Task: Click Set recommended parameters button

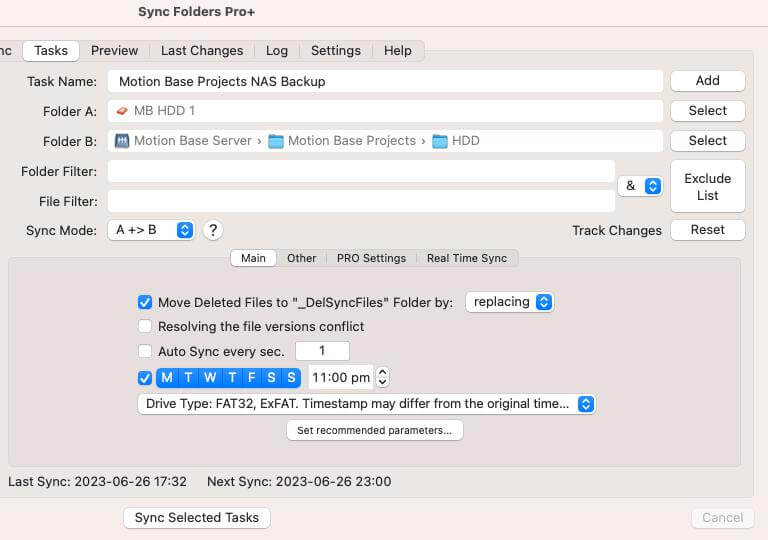Action: [x=374, y=431]
